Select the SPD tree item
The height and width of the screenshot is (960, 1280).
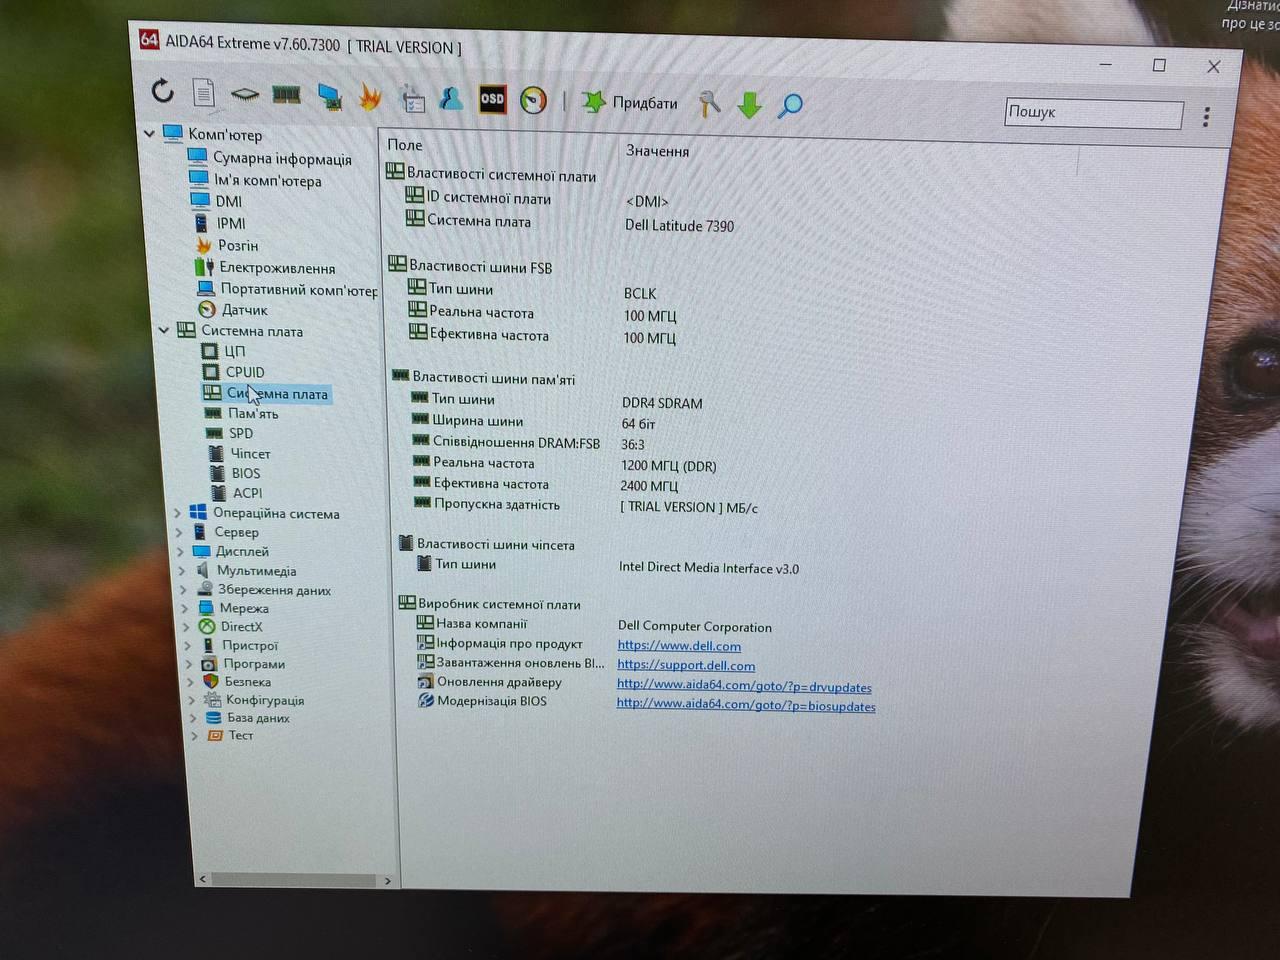[241, 433]
